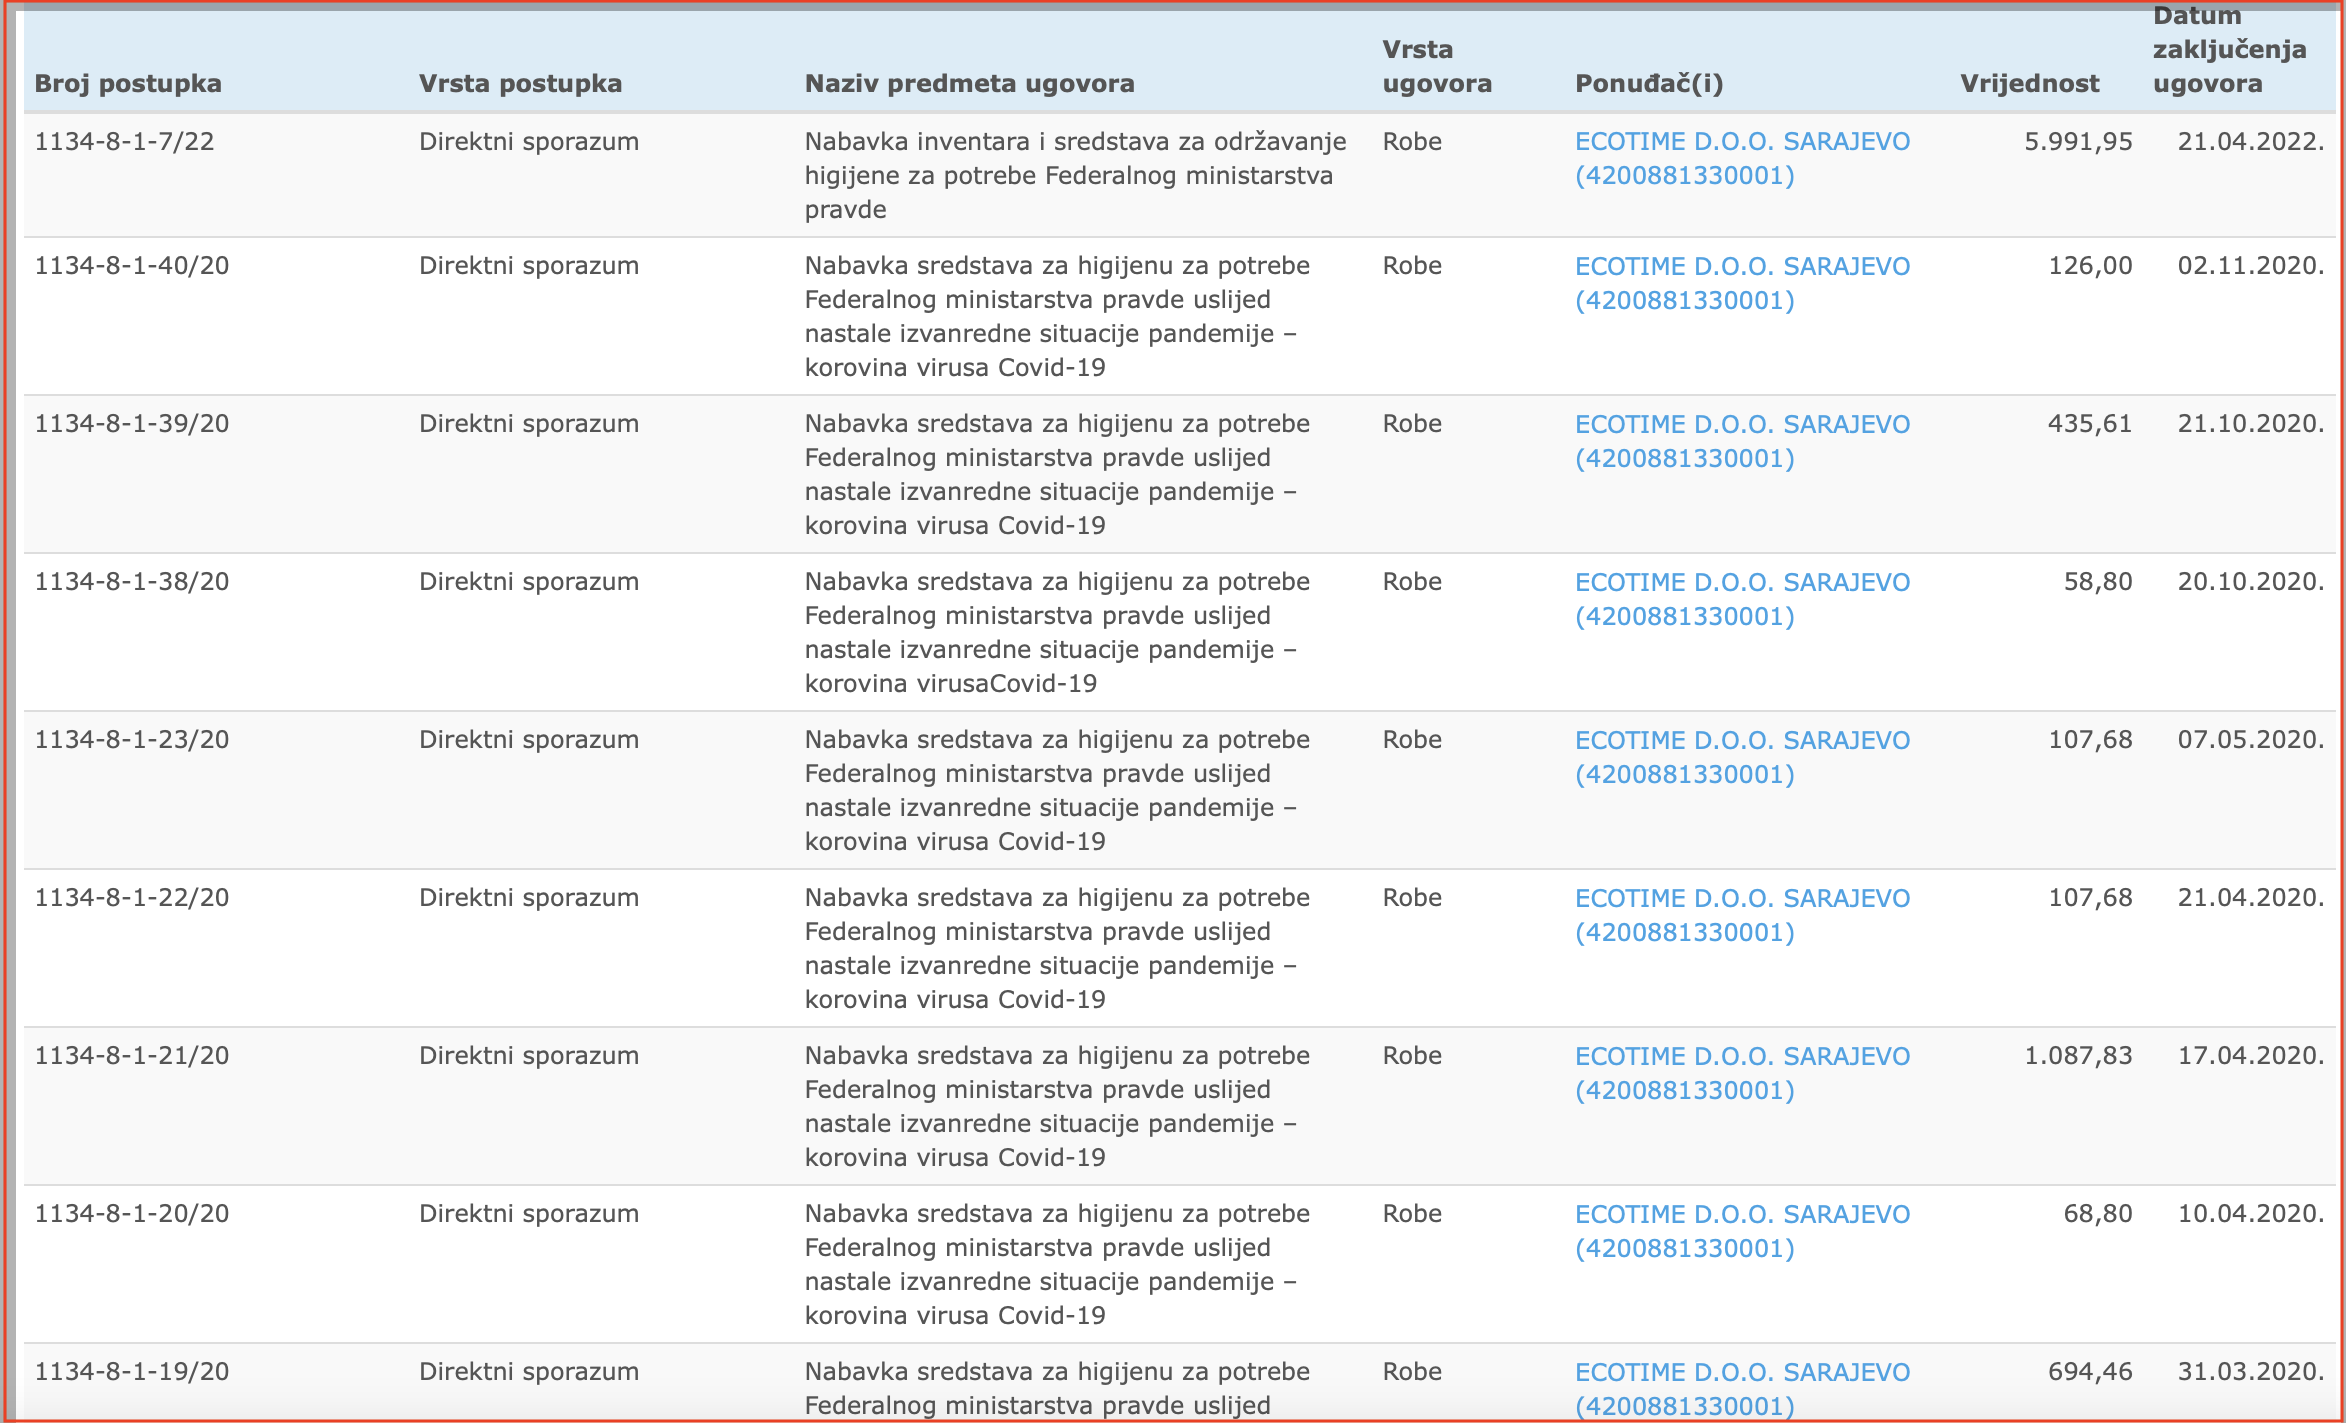Viewport: 2346px width, 1423px height.
Task: Open ECOTIME link in row 1134-8-1-38/20
Action: [1742, 600]
